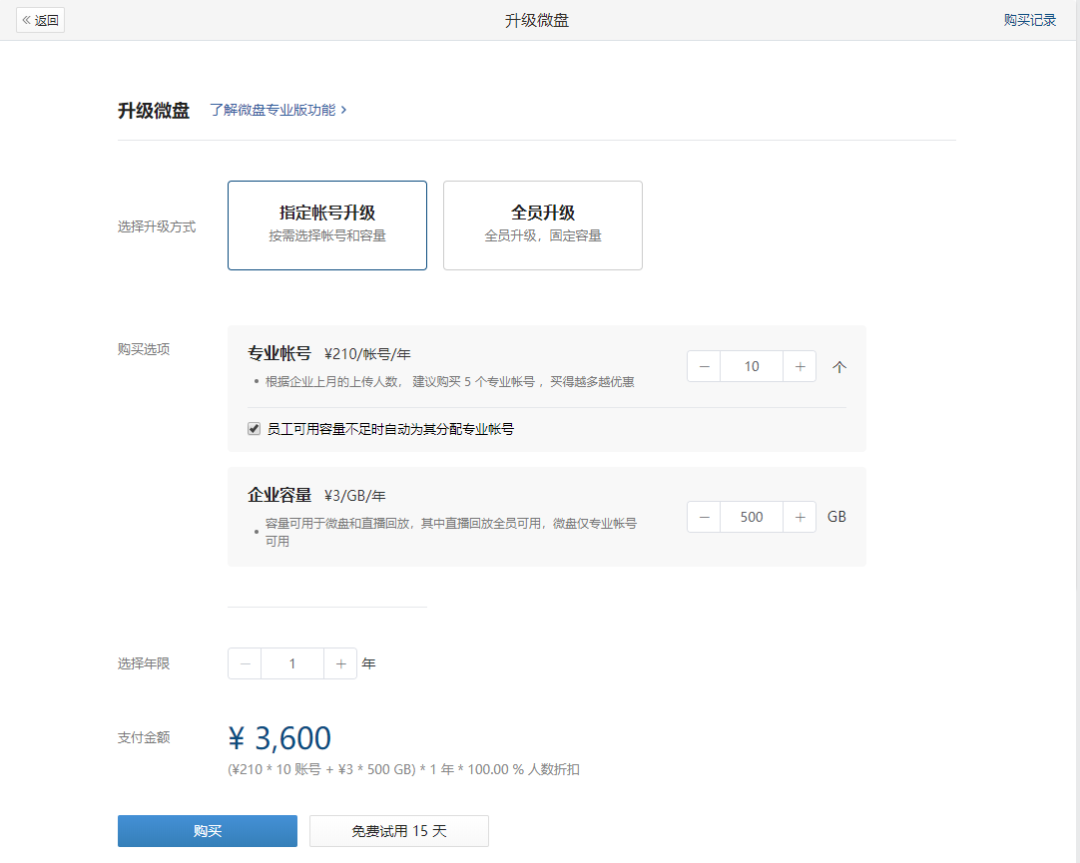The height and width of the screenshot is (863, 1080).
Task: Start 免费试用 15 天 trial
Action: point(399,831)
